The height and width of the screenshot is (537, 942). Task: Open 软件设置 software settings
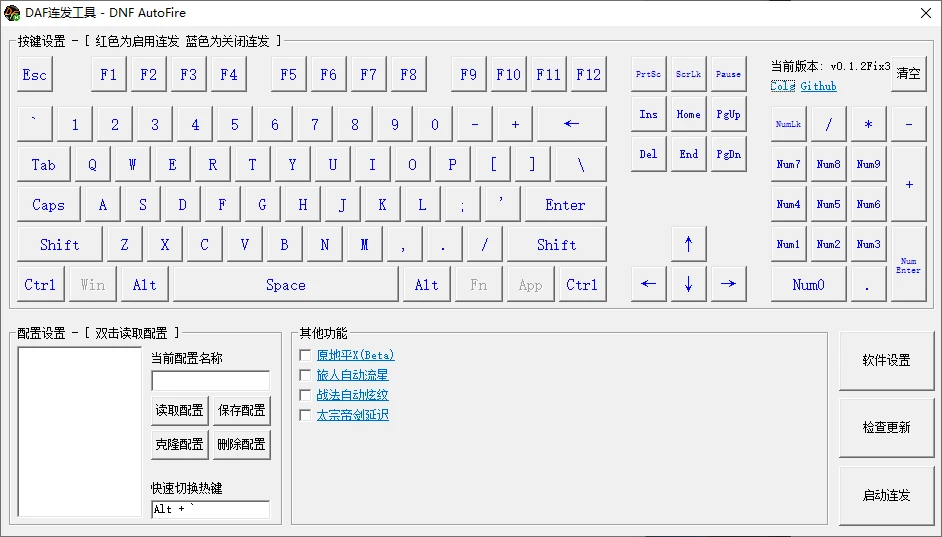click(886, 360)
